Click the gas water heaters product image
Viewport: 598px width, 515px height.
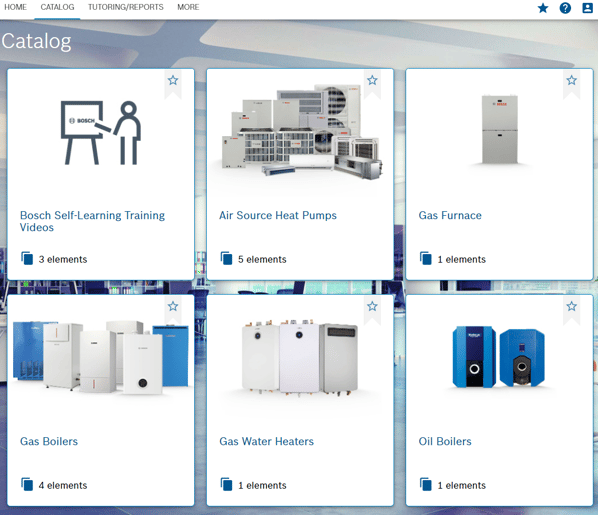pyautogui.click(x=300, y=357)
